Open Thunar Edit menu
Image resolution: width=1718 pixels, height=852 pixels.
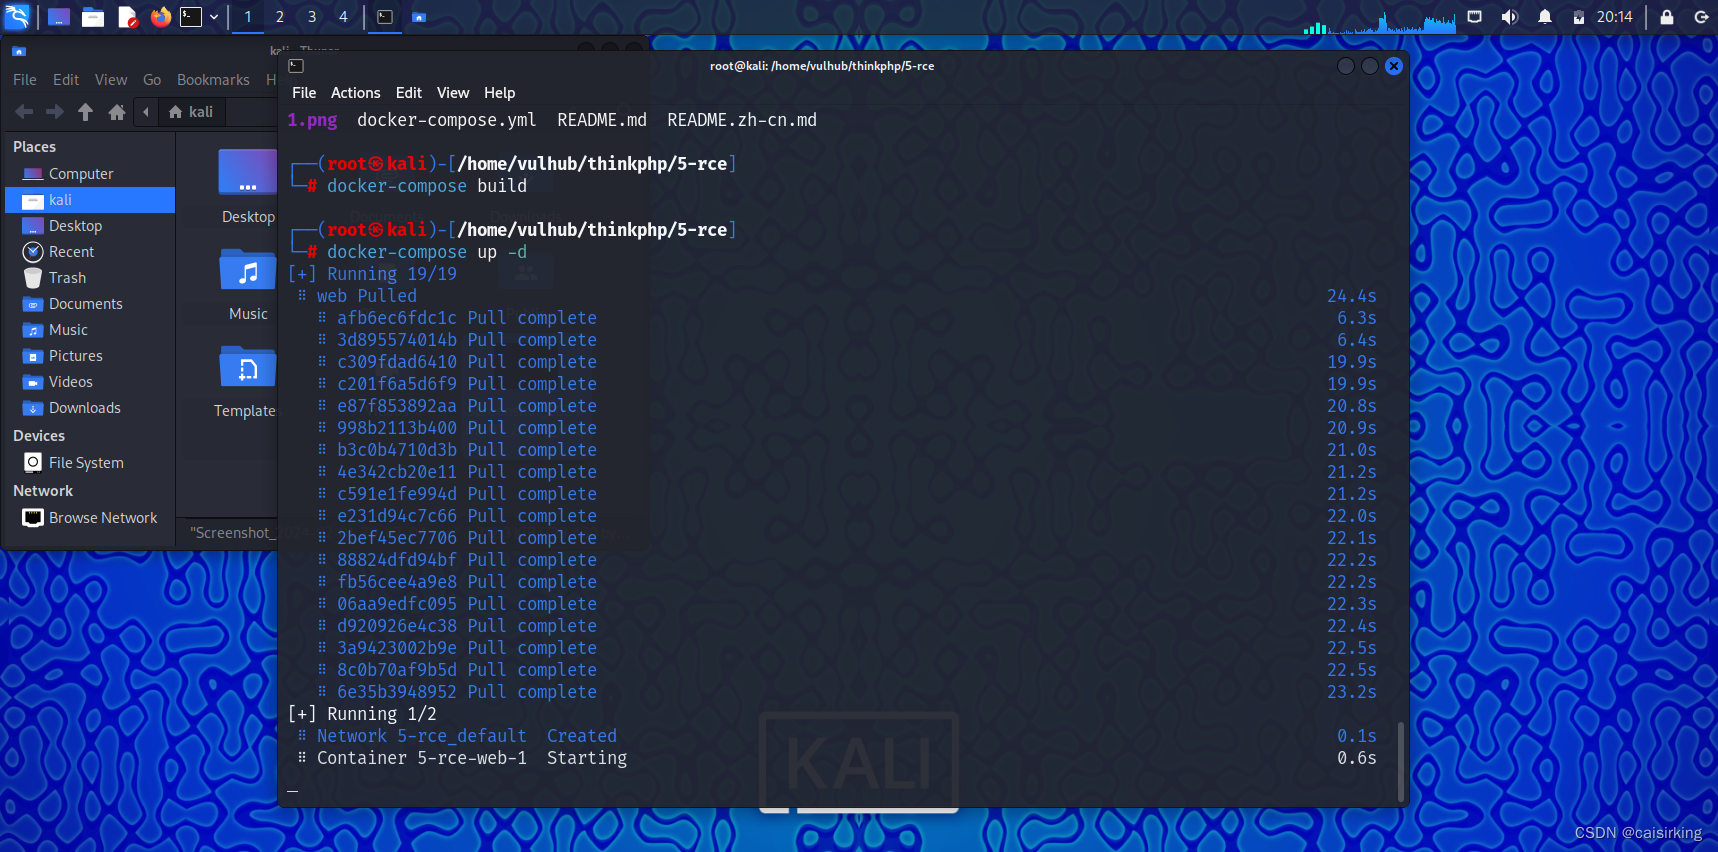point(66,80)
